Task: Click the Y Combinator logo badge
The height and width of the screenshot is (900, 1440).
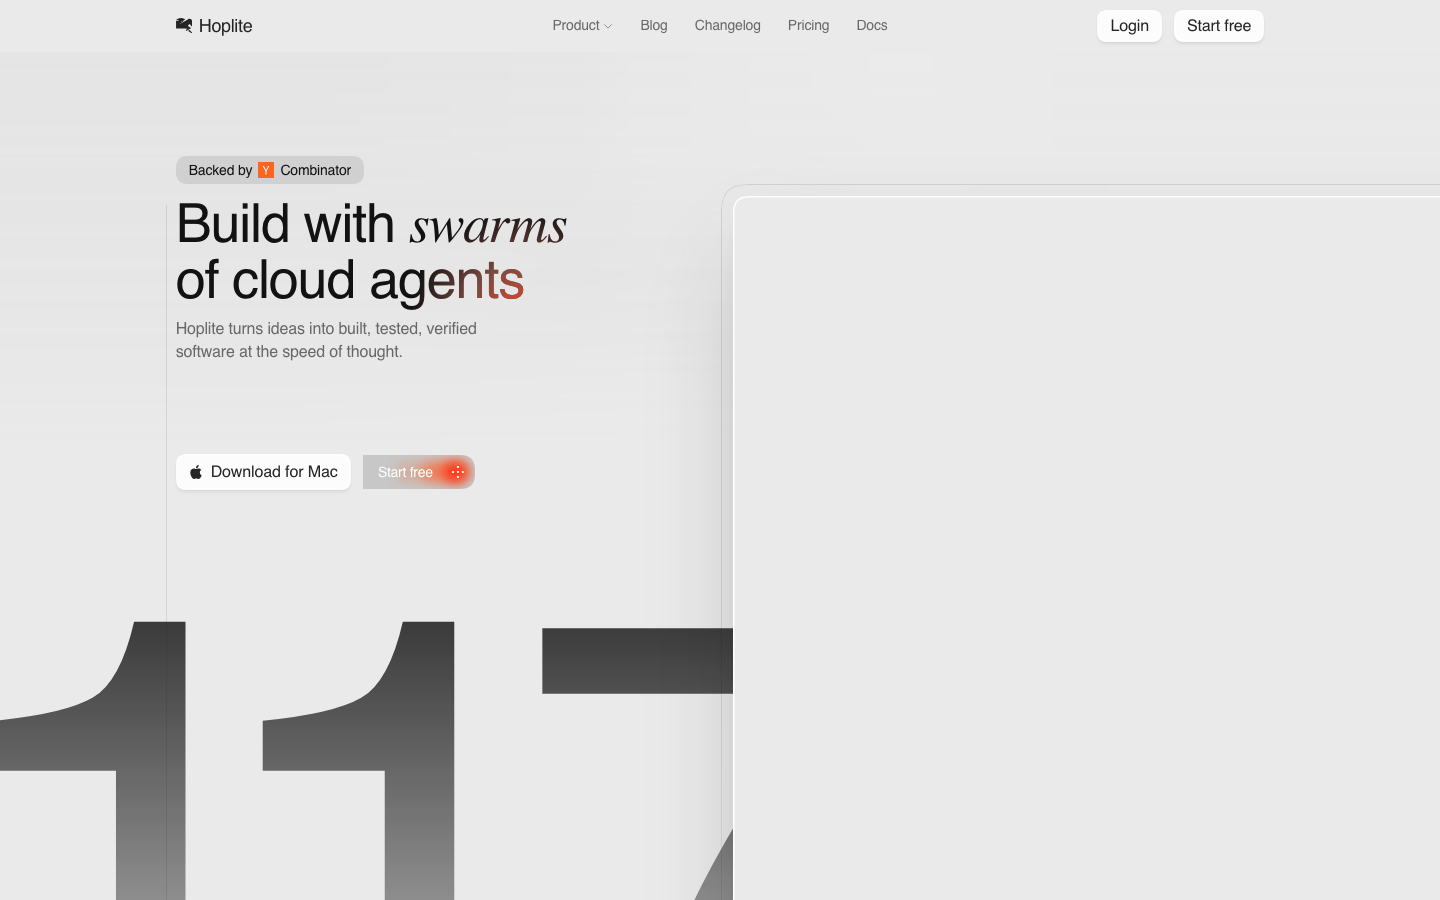Action: pos(266,170)
